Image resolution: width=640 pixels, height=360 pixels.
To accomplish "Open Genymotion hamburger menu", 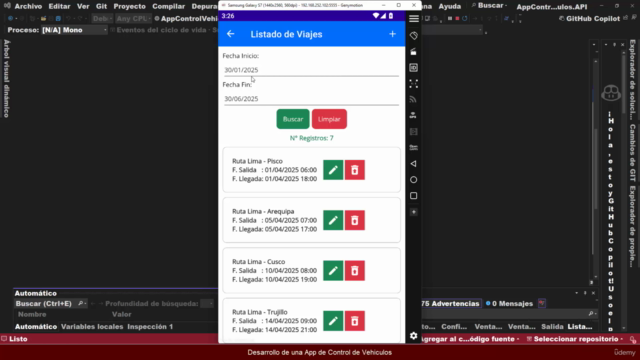I will click(x=413, y=19).
